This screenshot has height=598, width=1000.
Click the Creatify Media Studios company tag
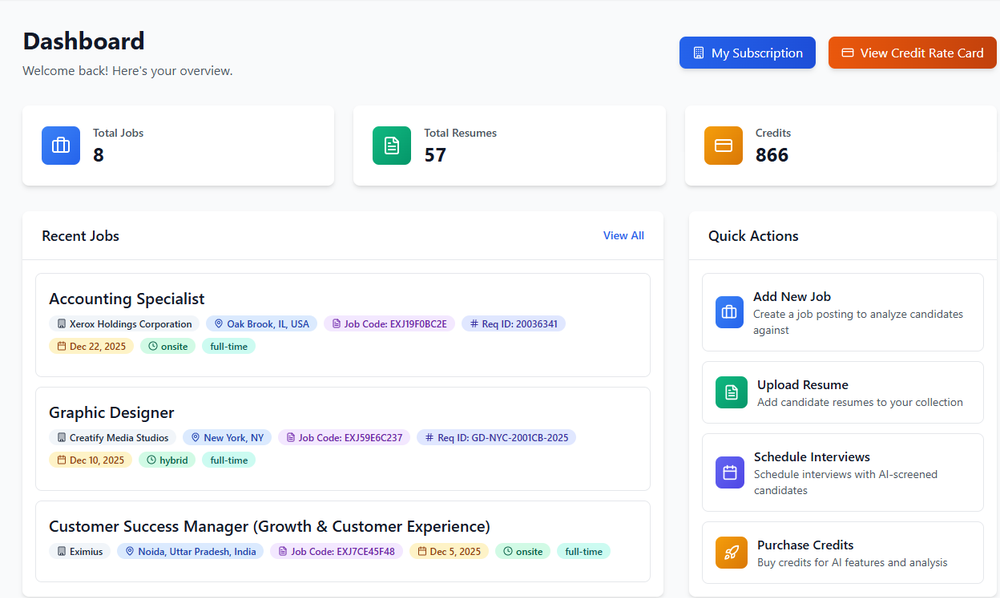click(113, 437)
